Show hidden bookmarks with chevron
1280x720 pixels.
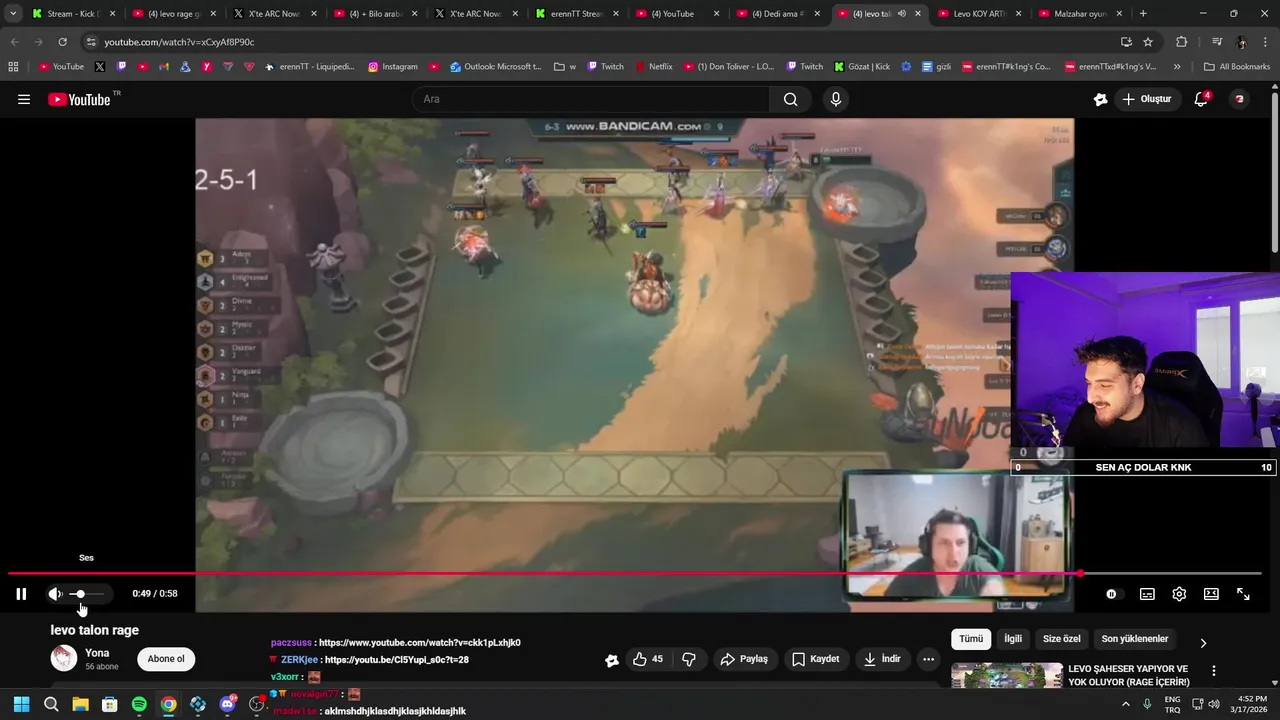pyautogui.click(x=1177, y=67)
